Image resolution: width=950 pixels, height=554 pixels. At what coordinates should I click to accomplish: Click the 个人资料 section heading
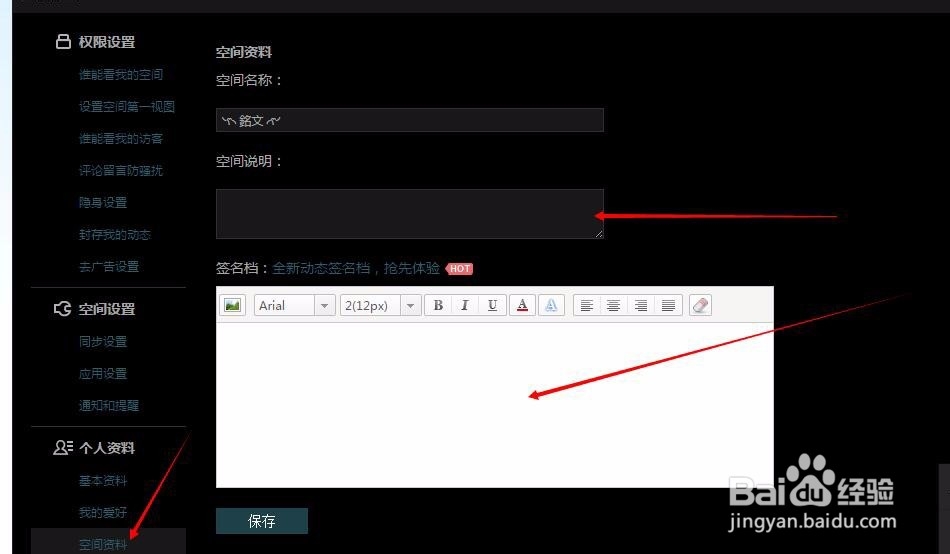pos(107,448)
